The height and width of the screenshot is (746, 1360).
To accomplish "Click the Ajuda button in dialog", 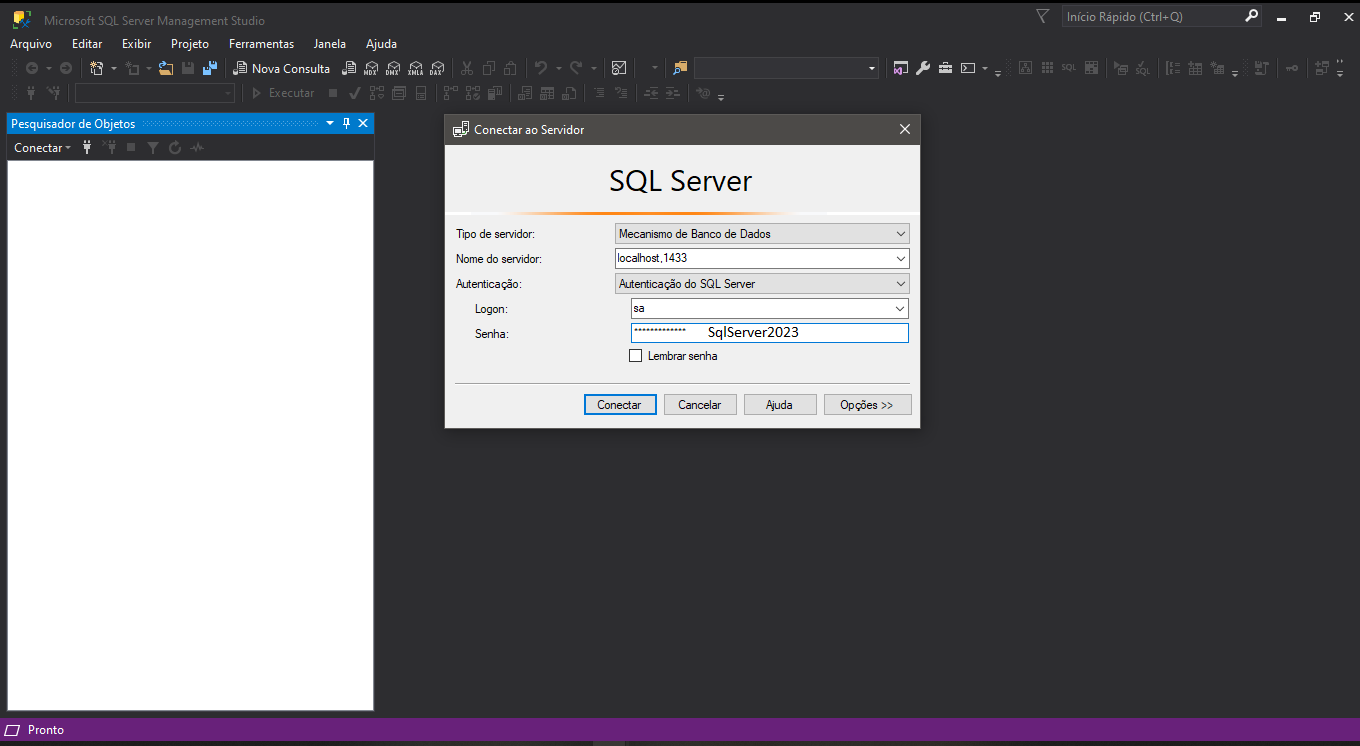I will (x=779, y=405).
